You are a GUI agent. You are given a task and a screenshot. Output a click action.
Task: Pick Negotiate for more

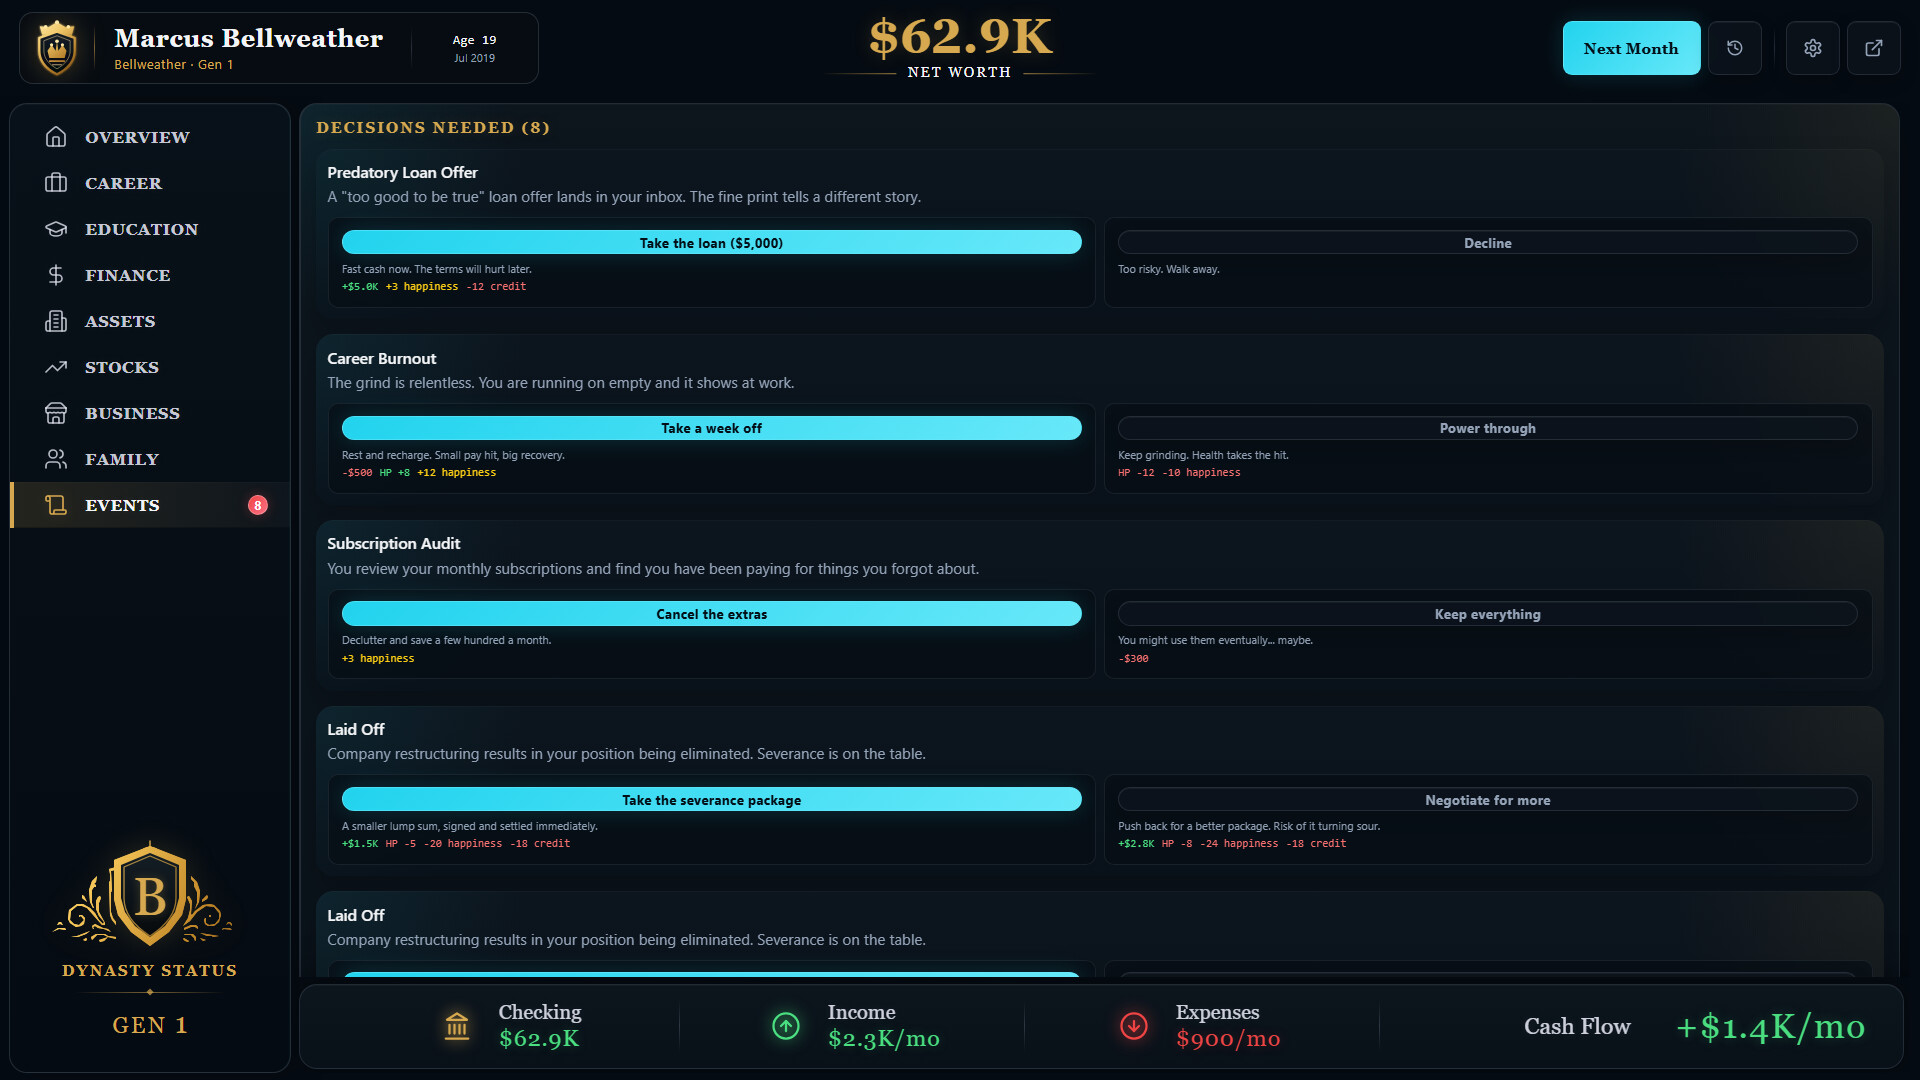1487,800
